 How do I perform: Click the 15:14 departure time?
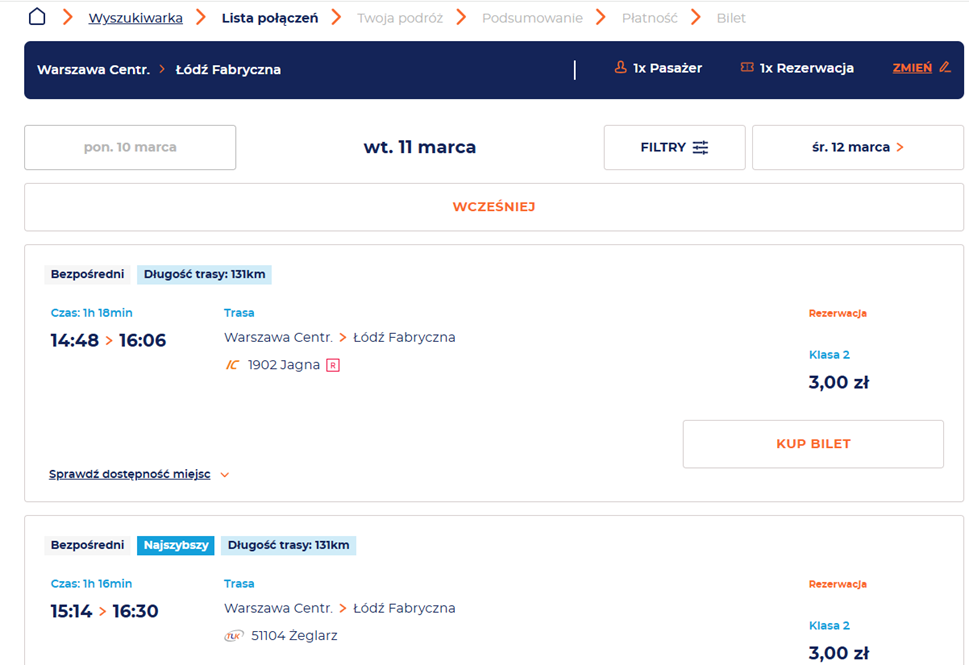71,611
